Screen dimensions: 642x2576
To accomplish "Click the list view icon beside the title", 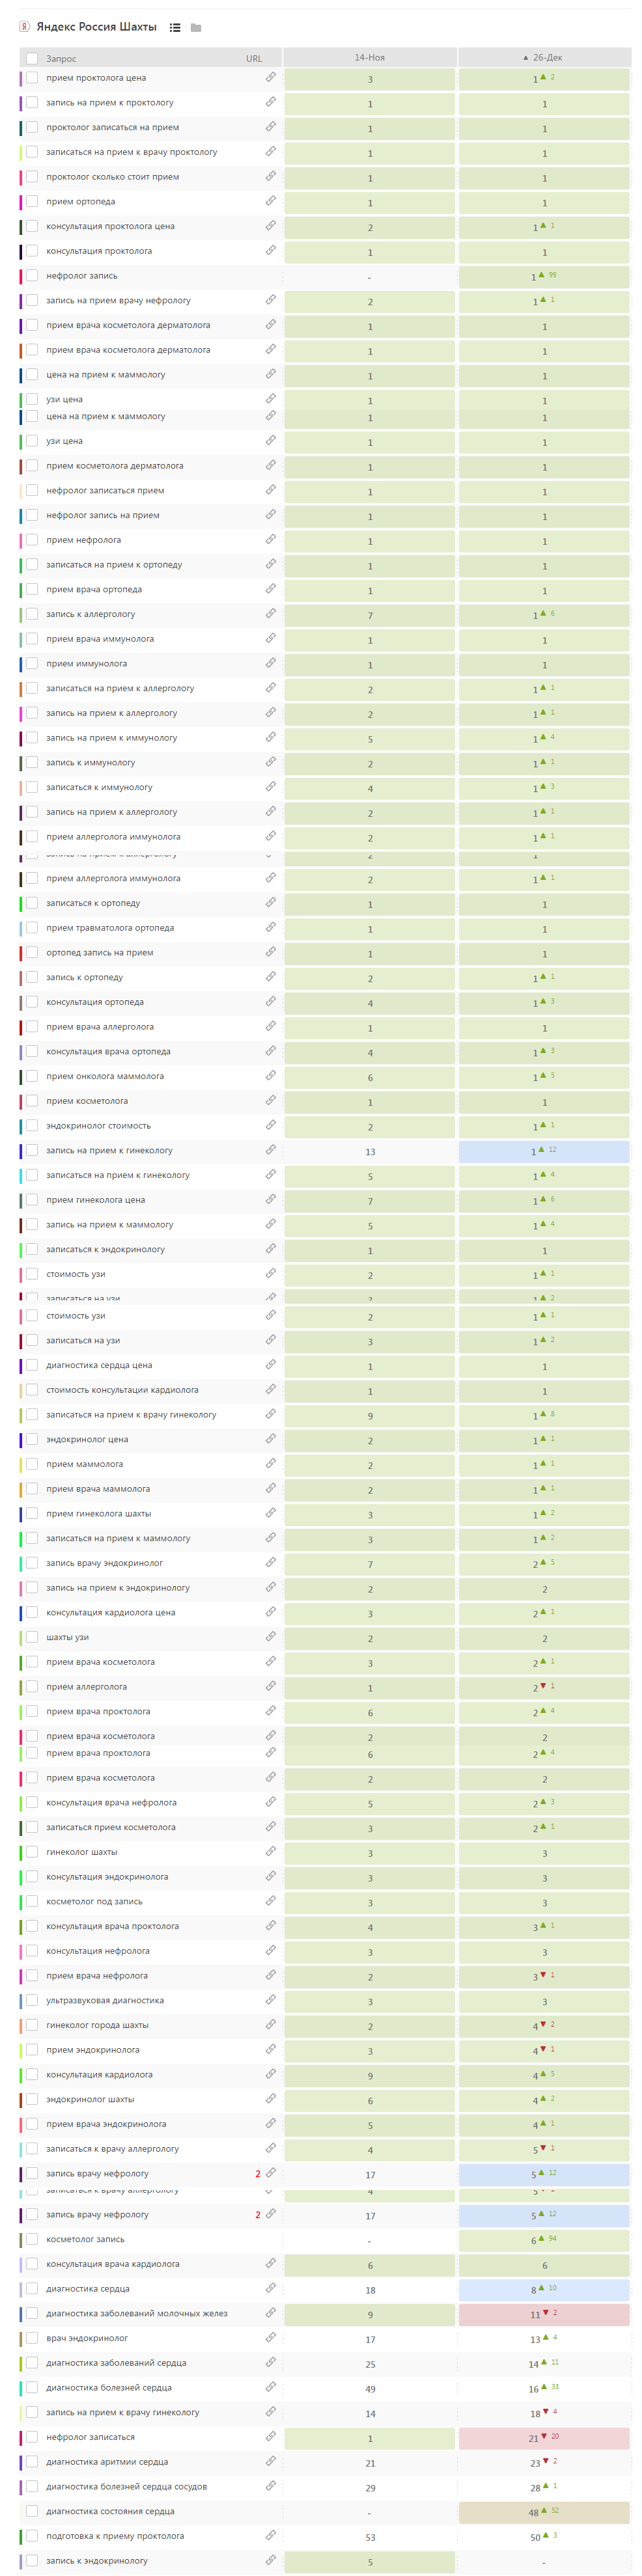I will (x=175, y=28).
